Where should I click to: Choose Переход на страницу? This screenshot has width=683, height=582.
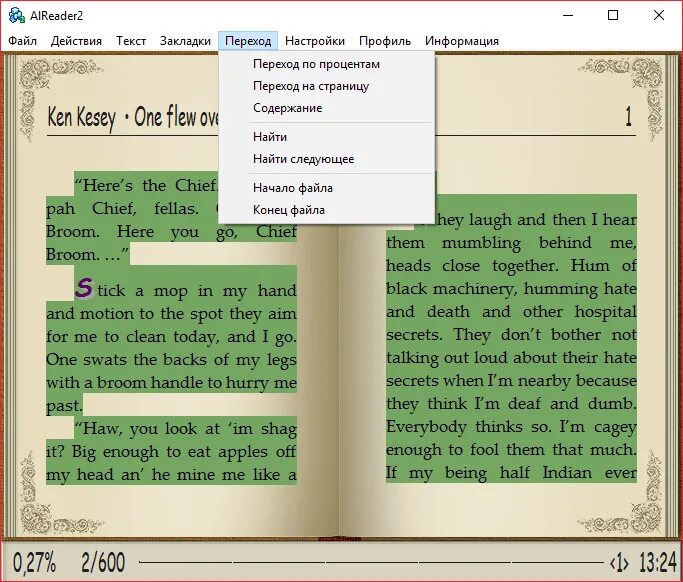327,86
